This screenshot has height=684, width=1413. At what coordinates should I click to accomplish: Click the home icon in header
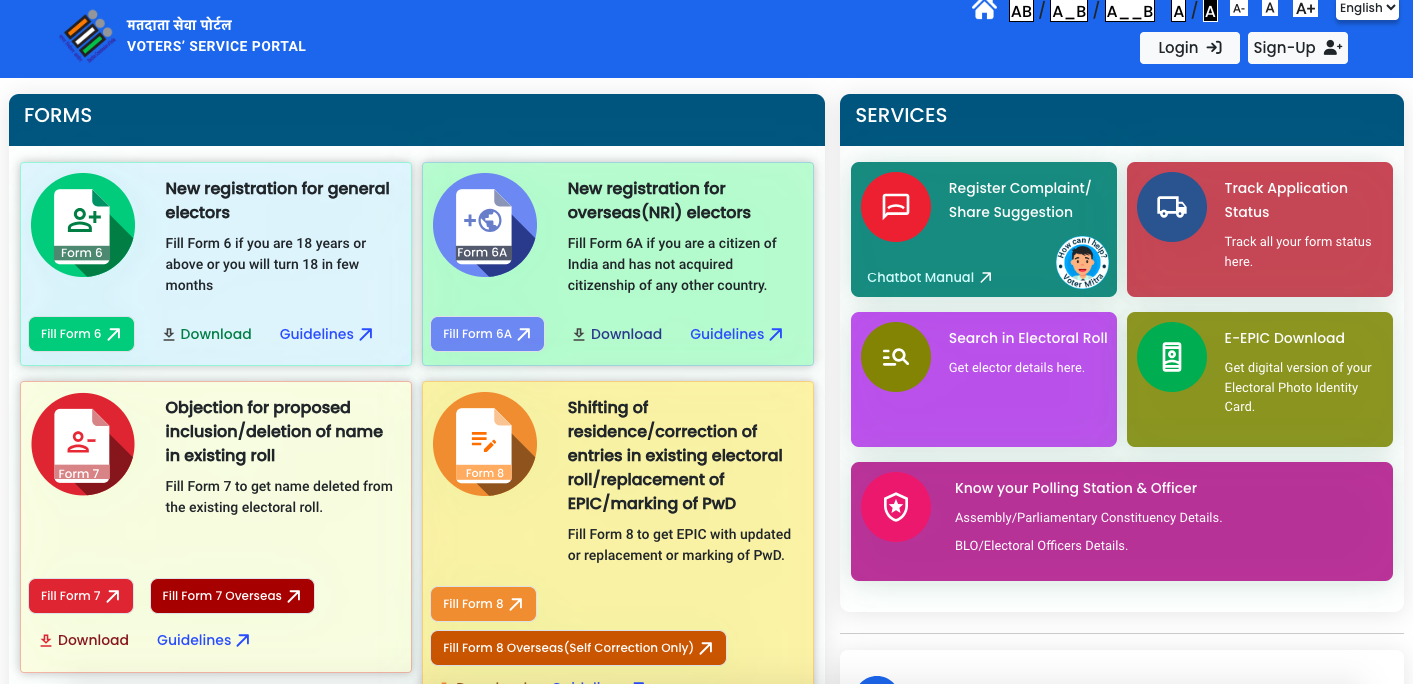pyautogui.click(x=984, y=10)
